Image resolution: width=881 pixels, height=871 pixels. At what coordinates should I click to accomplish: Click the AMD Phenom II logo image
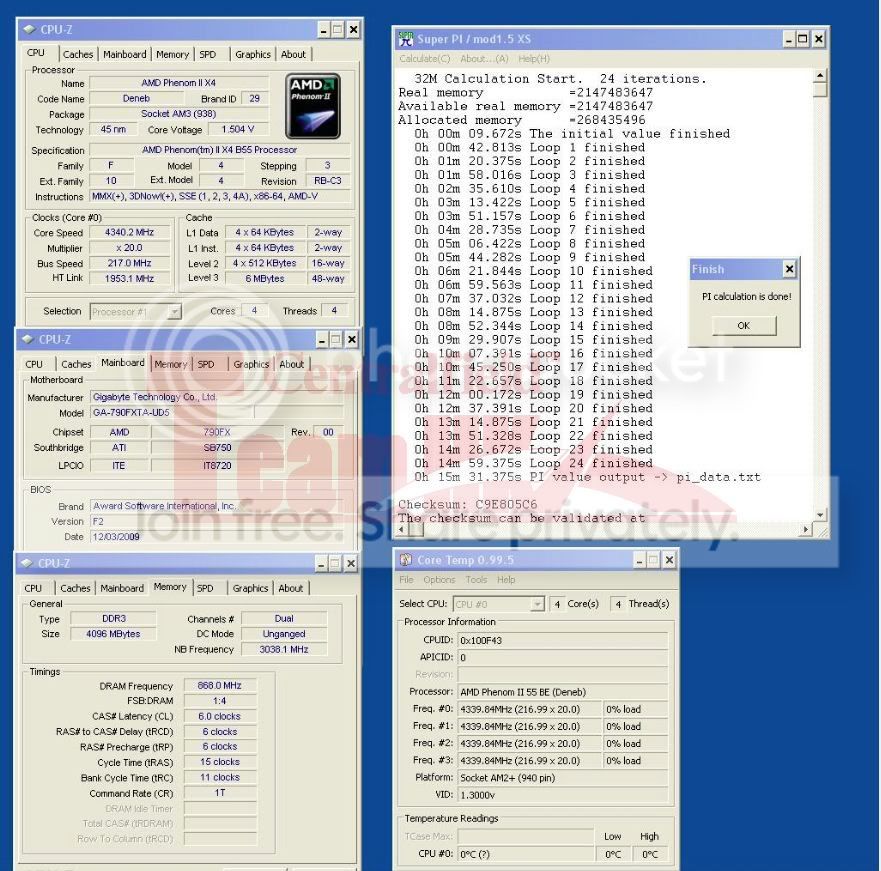313,105
